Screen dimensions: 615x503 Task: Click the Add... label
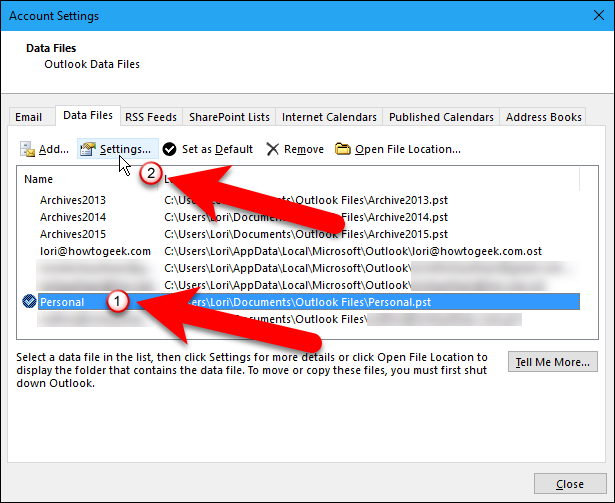(54, 149)
